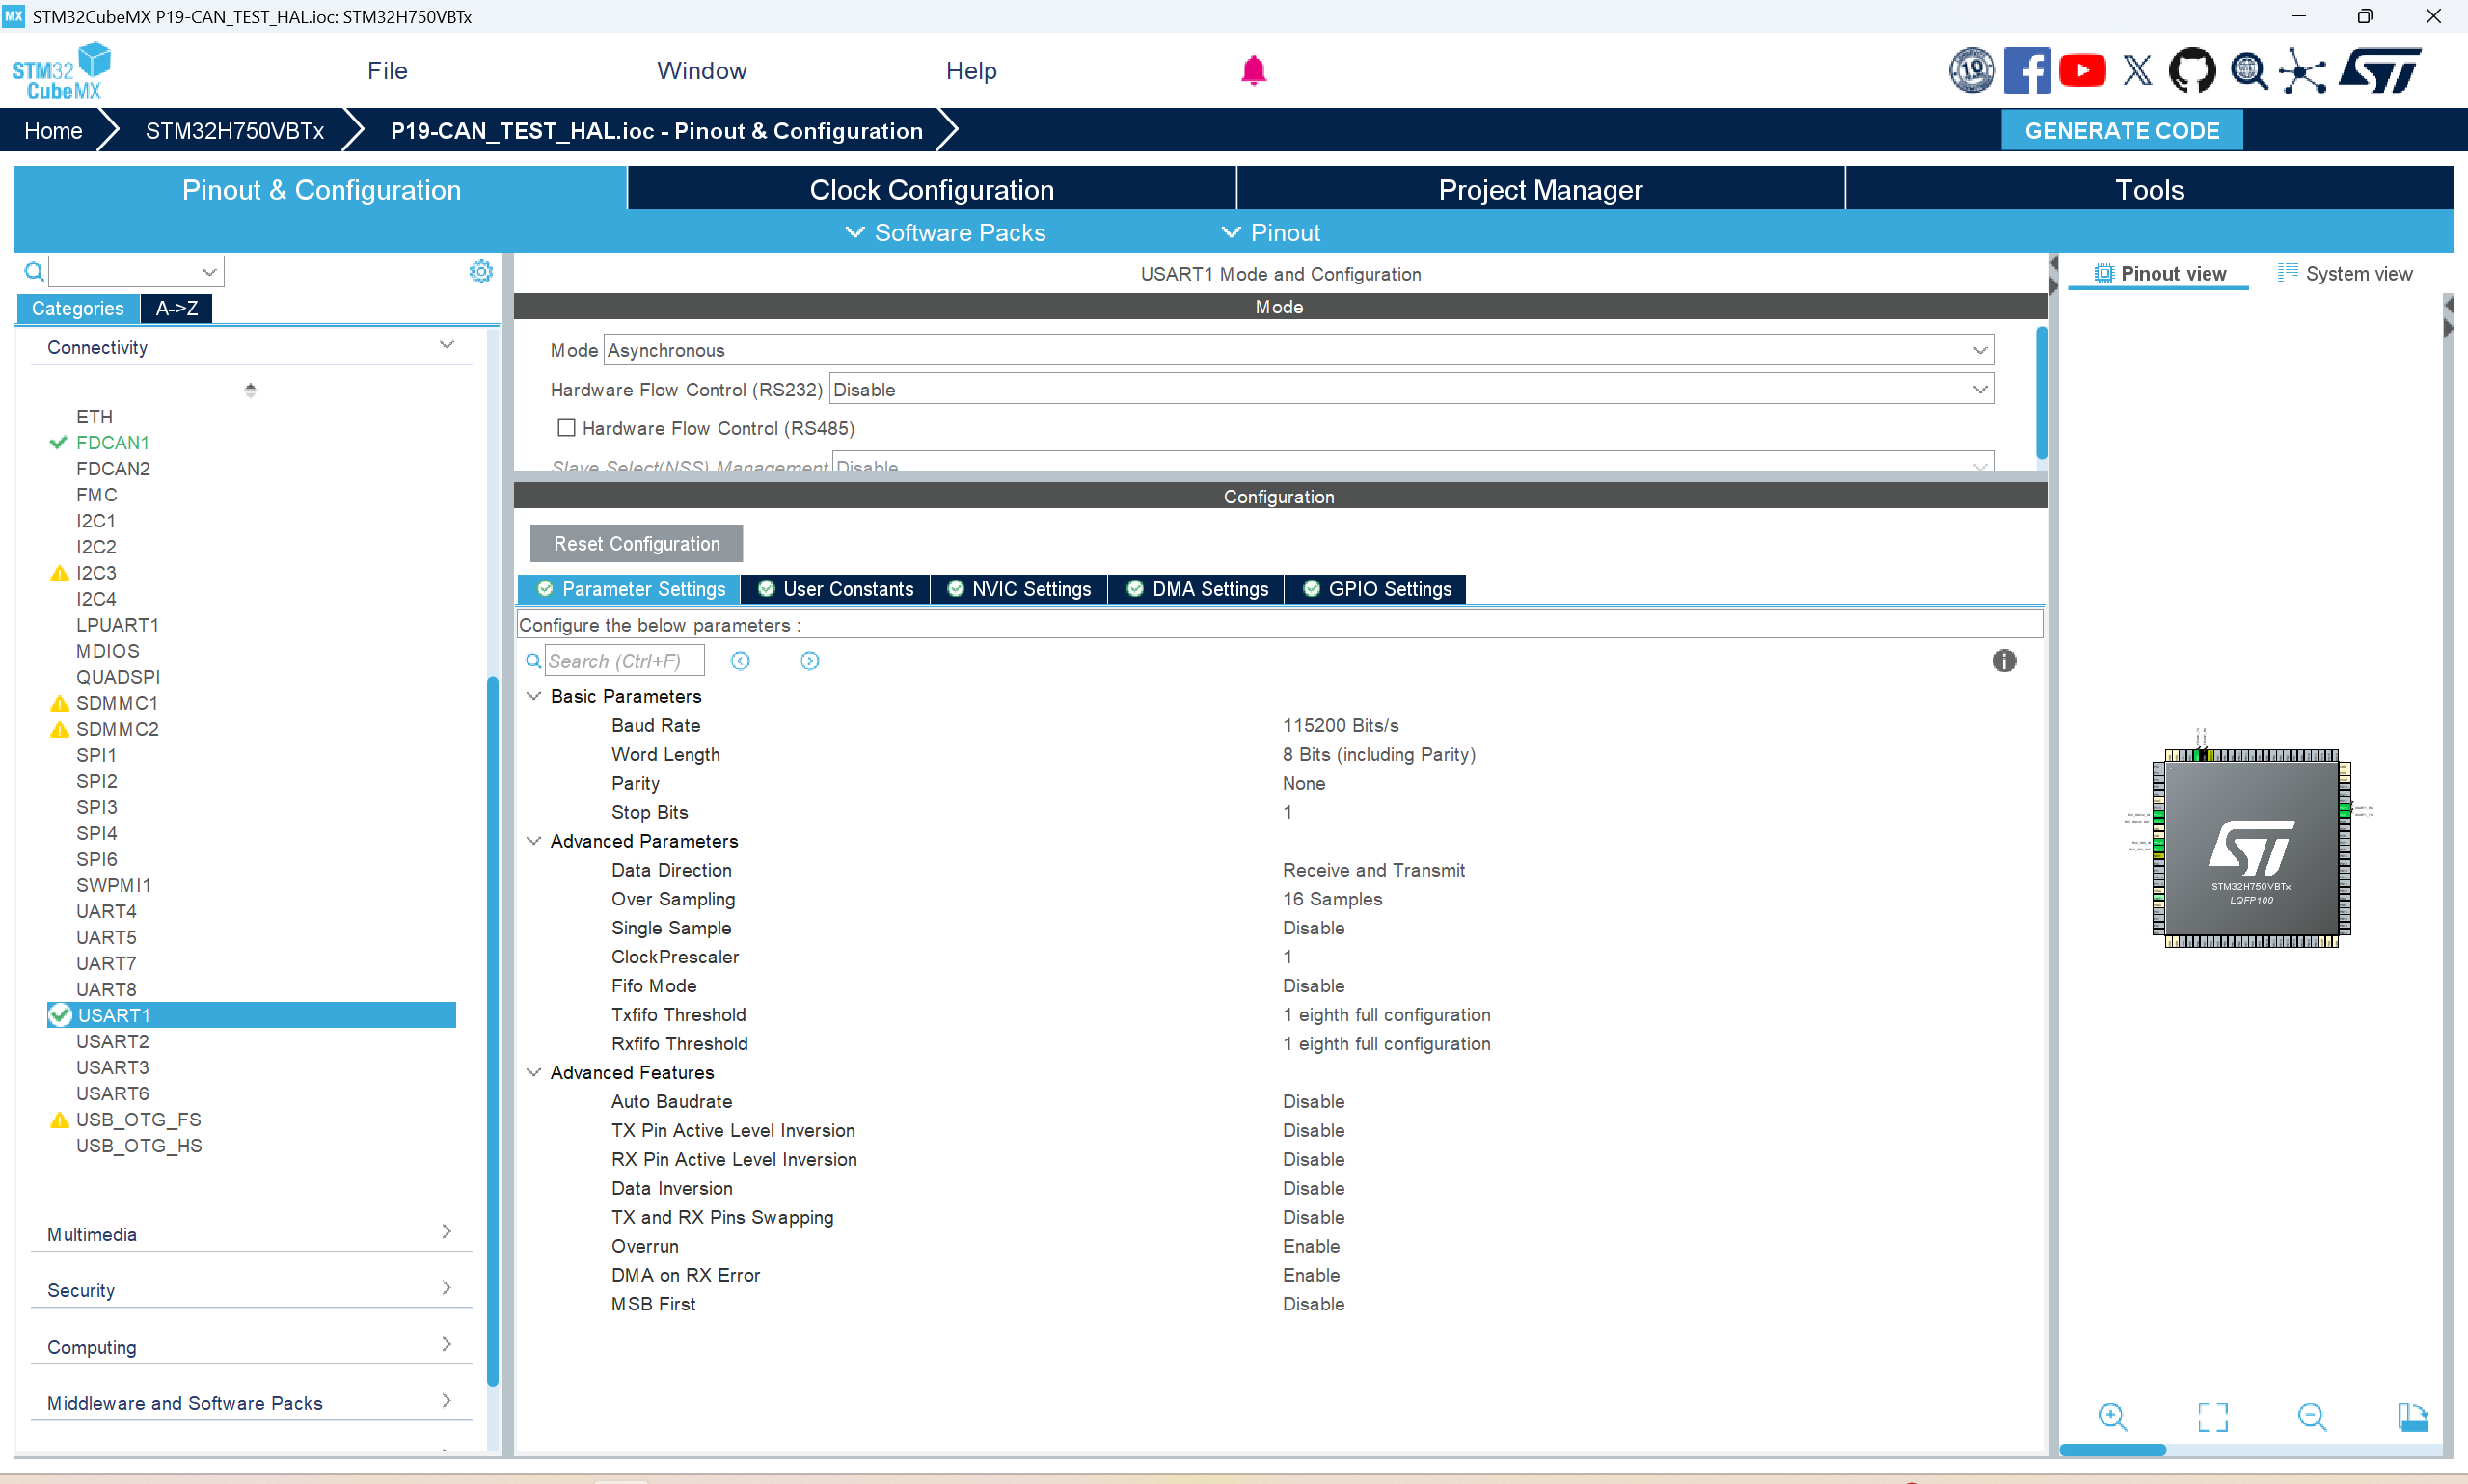Go to next search result arrow
This screenshot has width=2468, height=1484.
[x=809, y=661]
